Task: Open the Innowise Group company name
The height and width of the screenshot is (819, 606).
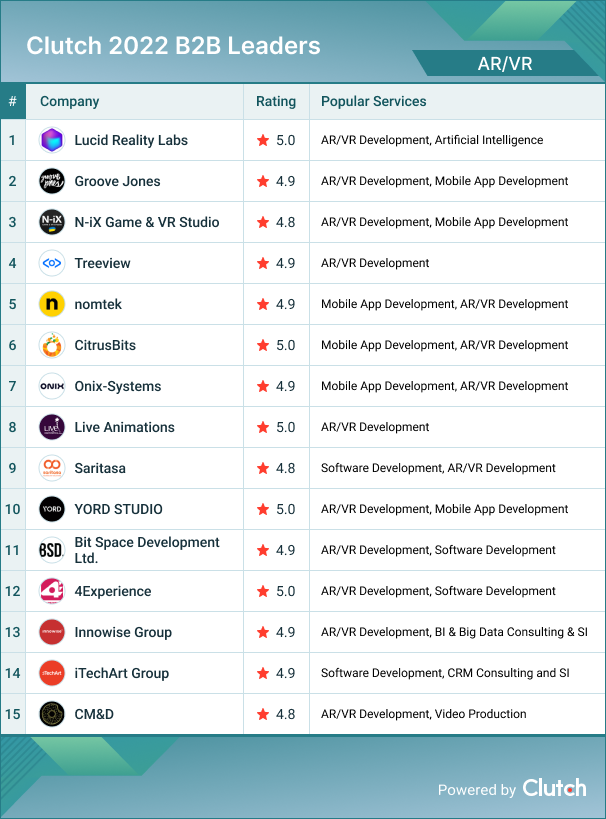Action: point(123,632)
